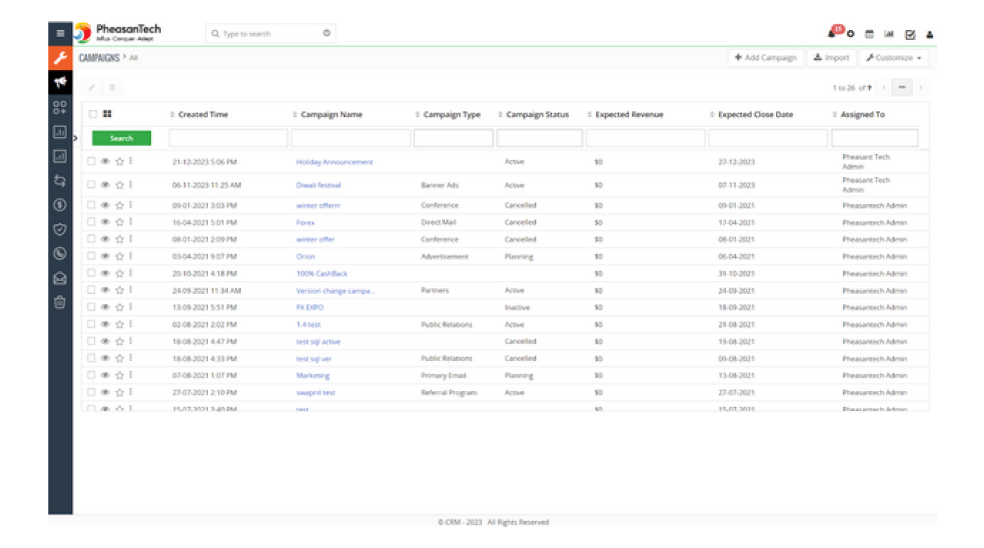This screenshot has height=548, width=984.
Task: Preview Forex campaign with eye icon
Action: tap(105, 223)
